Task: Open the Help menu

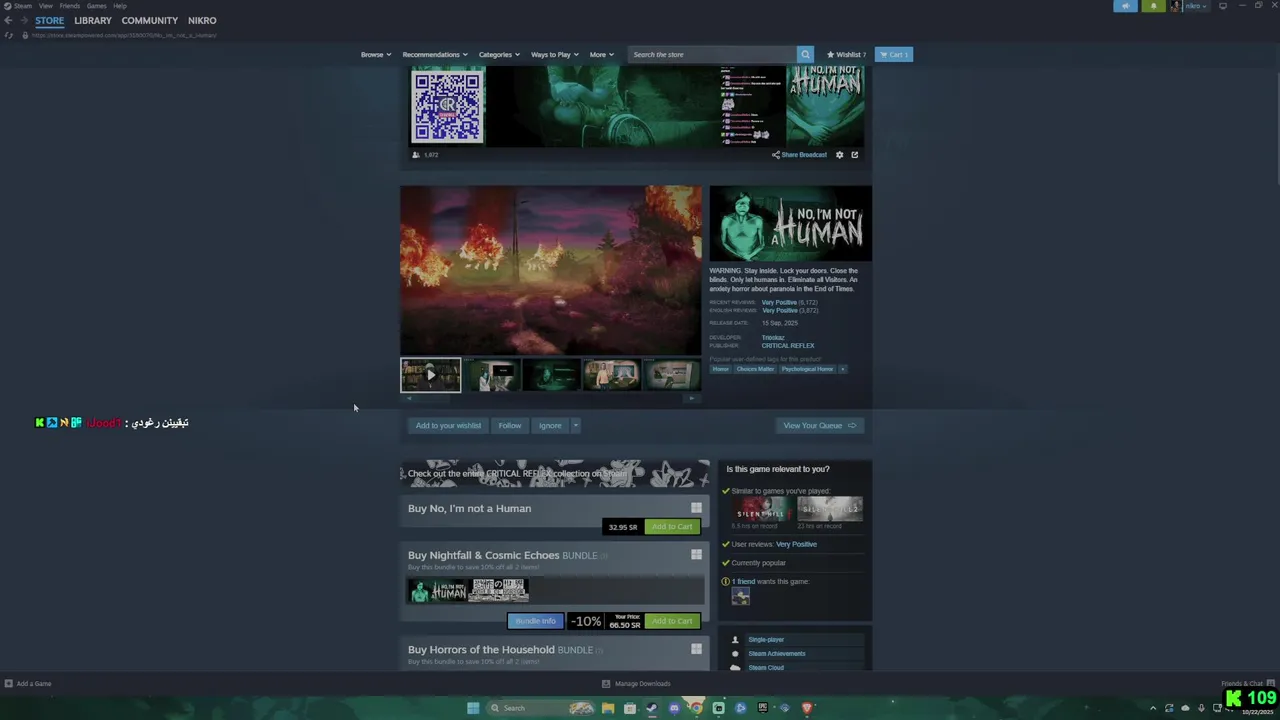Action: 120,6
